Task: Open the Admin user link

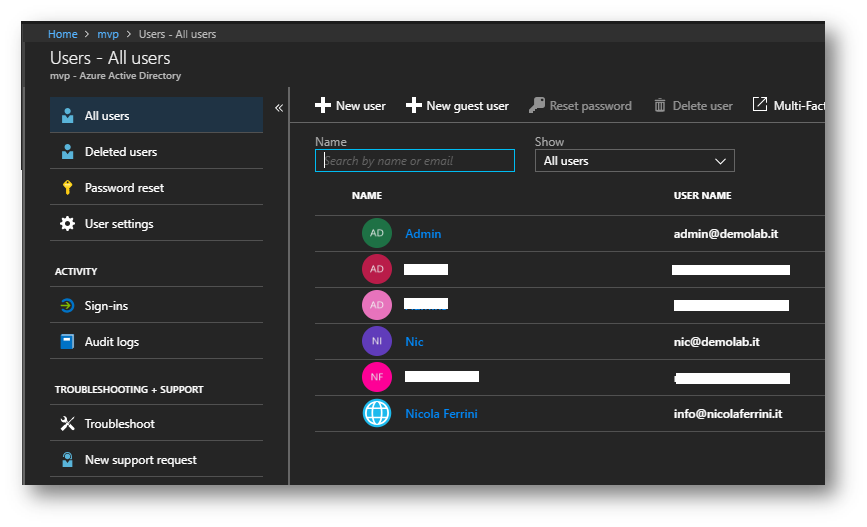Action: pyautogui.click(x=423, y=233)
